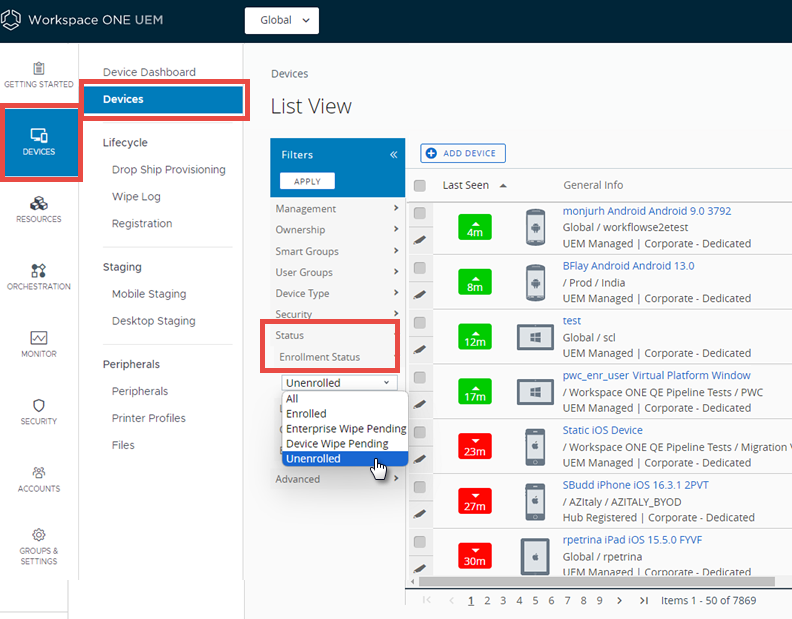792x619 pixels.
Task: Open Groups & Settings gear icon
Action: [x=39, y=534]
